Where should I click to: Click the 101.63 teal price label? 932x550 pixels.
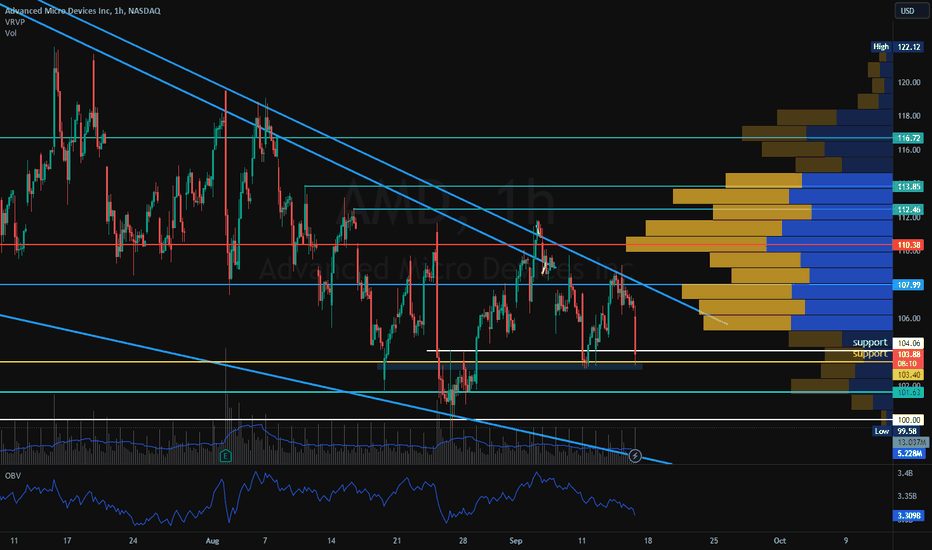click(x=909, y=392)
